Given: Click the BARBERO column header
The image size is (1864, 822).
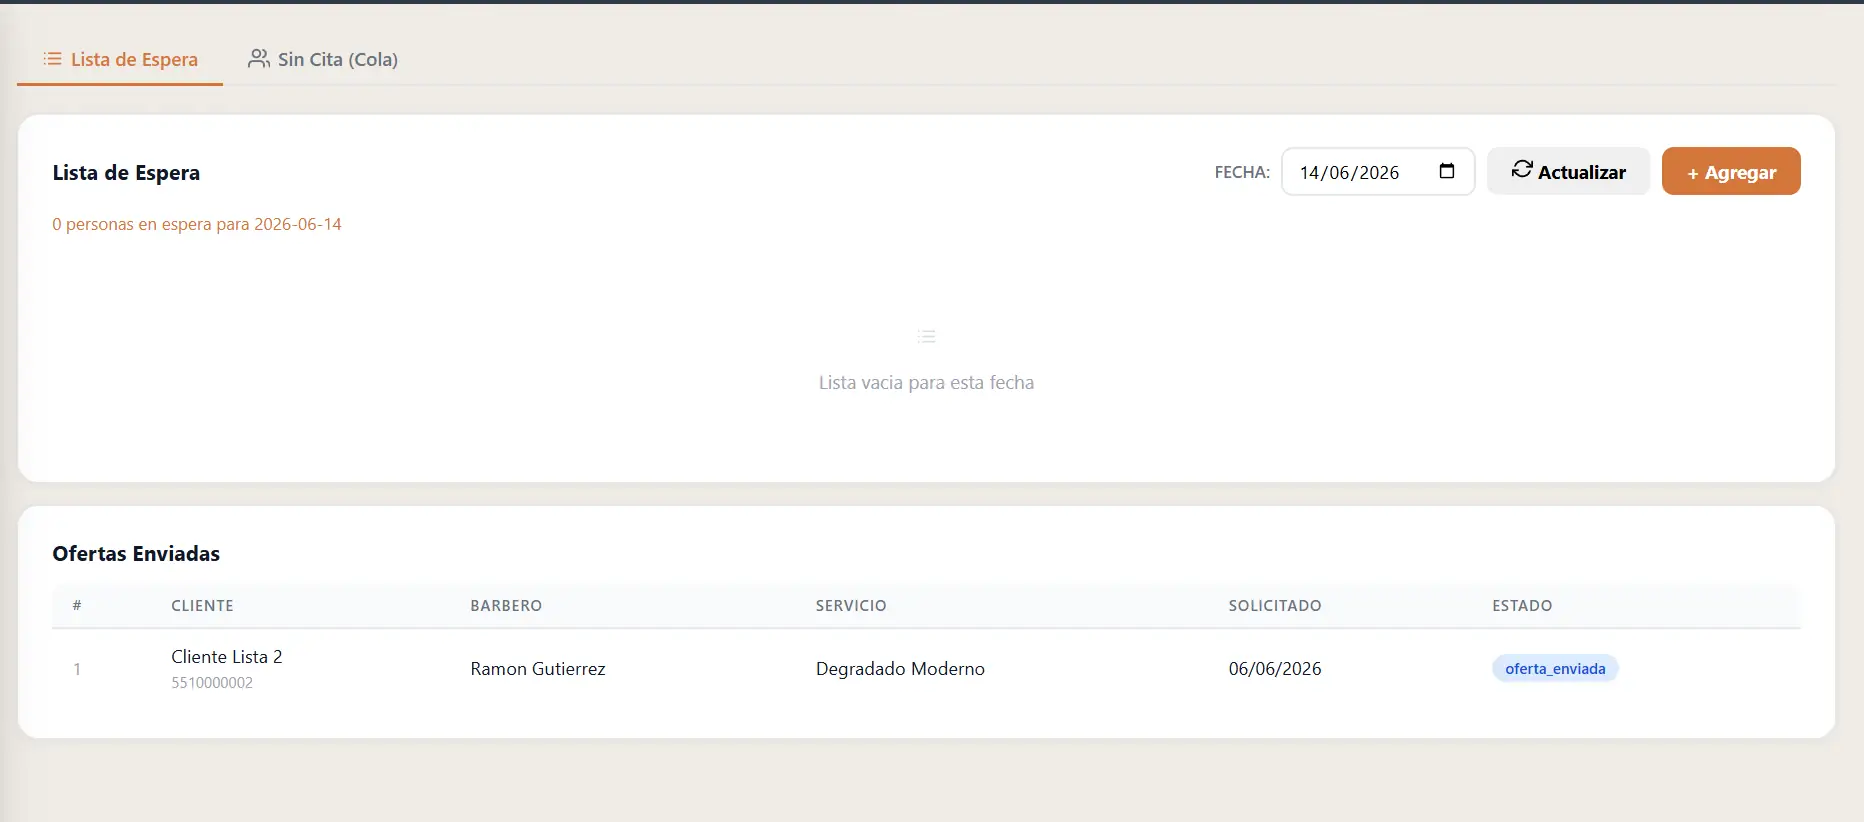Looking at the screenshot, I should click(x=506, y=606).
